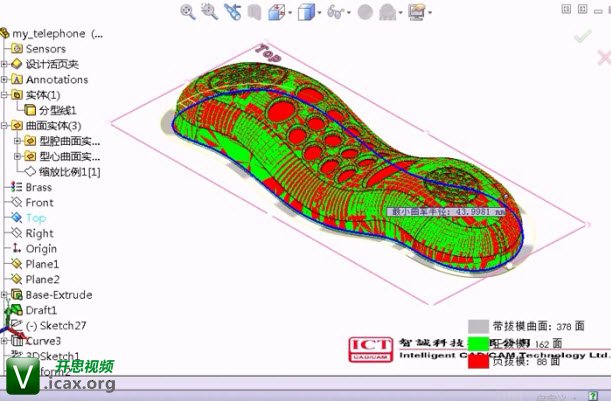Open Apply Scene dropdown arrow

(x=401, y=13)
